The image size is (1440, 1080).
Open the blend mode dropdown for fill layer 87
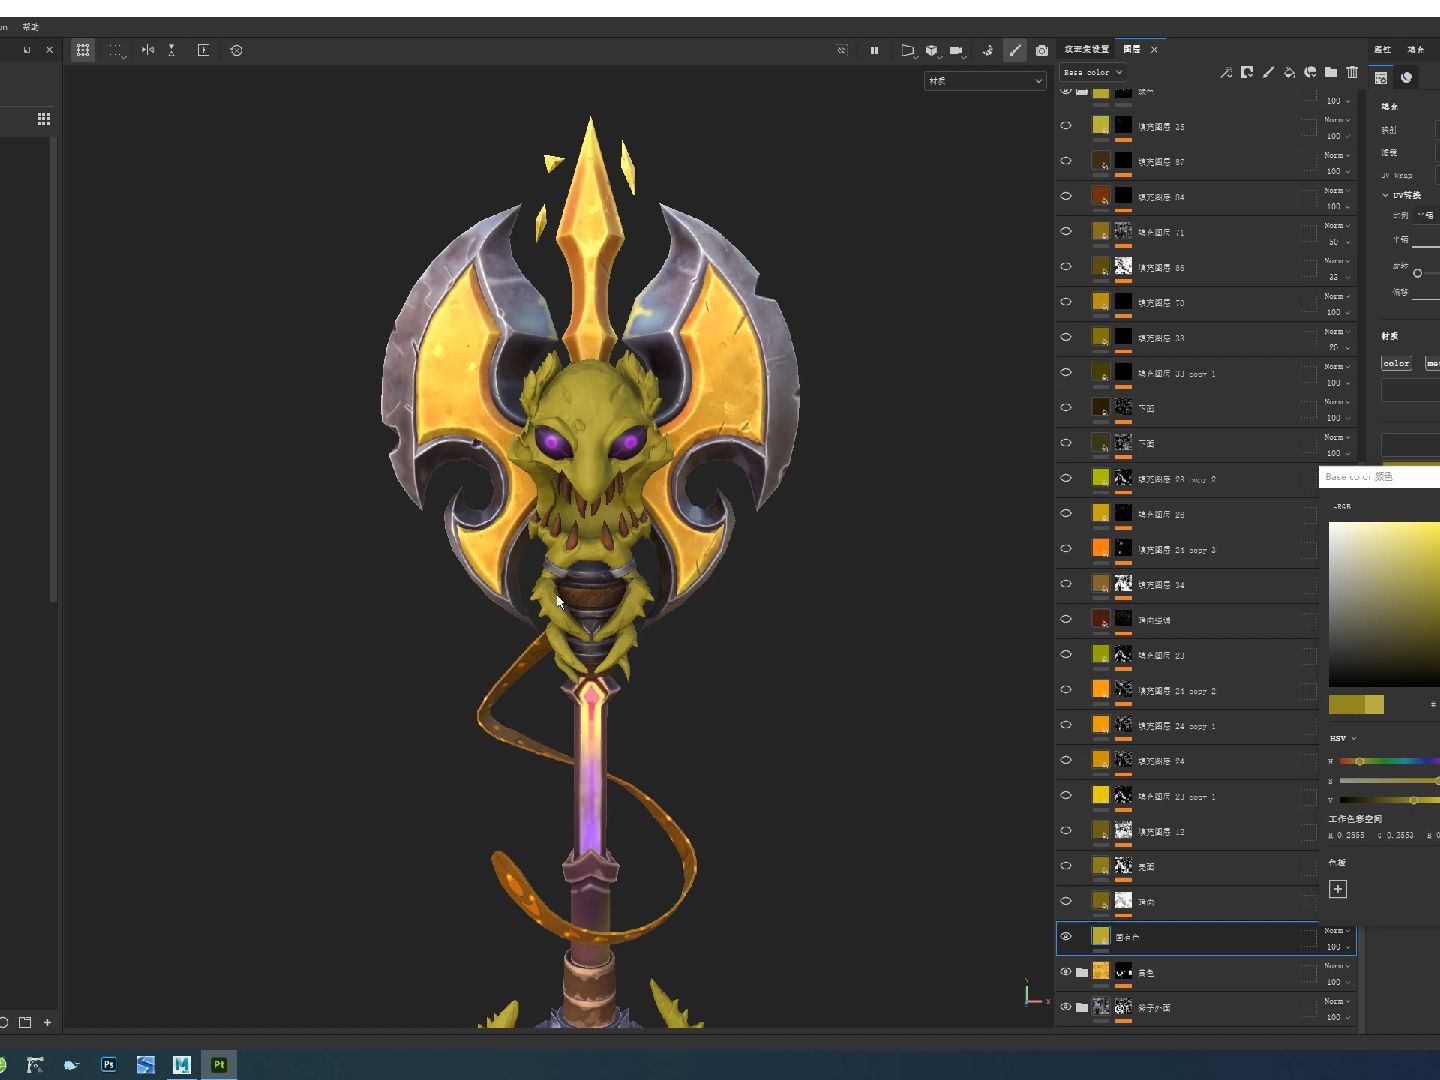(1336, 155)
